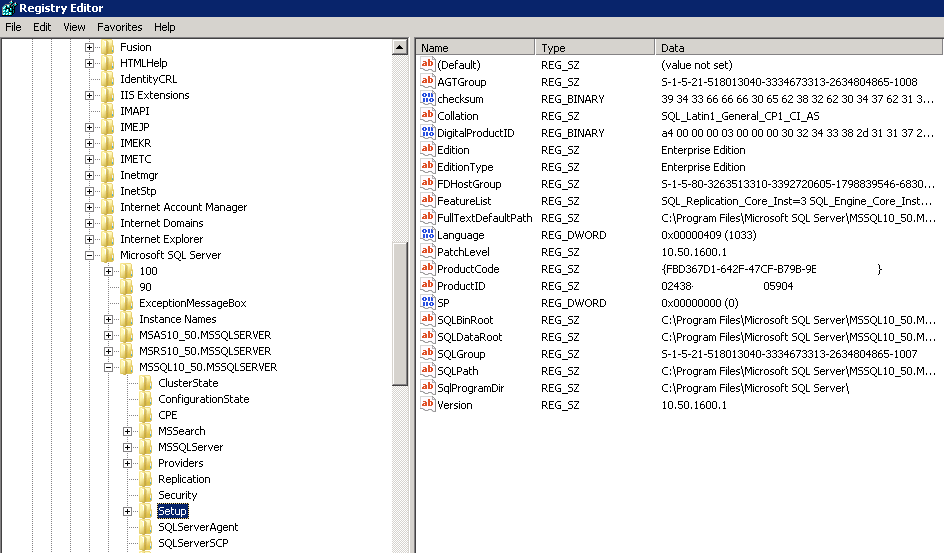Click the string icon of the Collation value
The image size is (944, 553).
coord(427,115)
